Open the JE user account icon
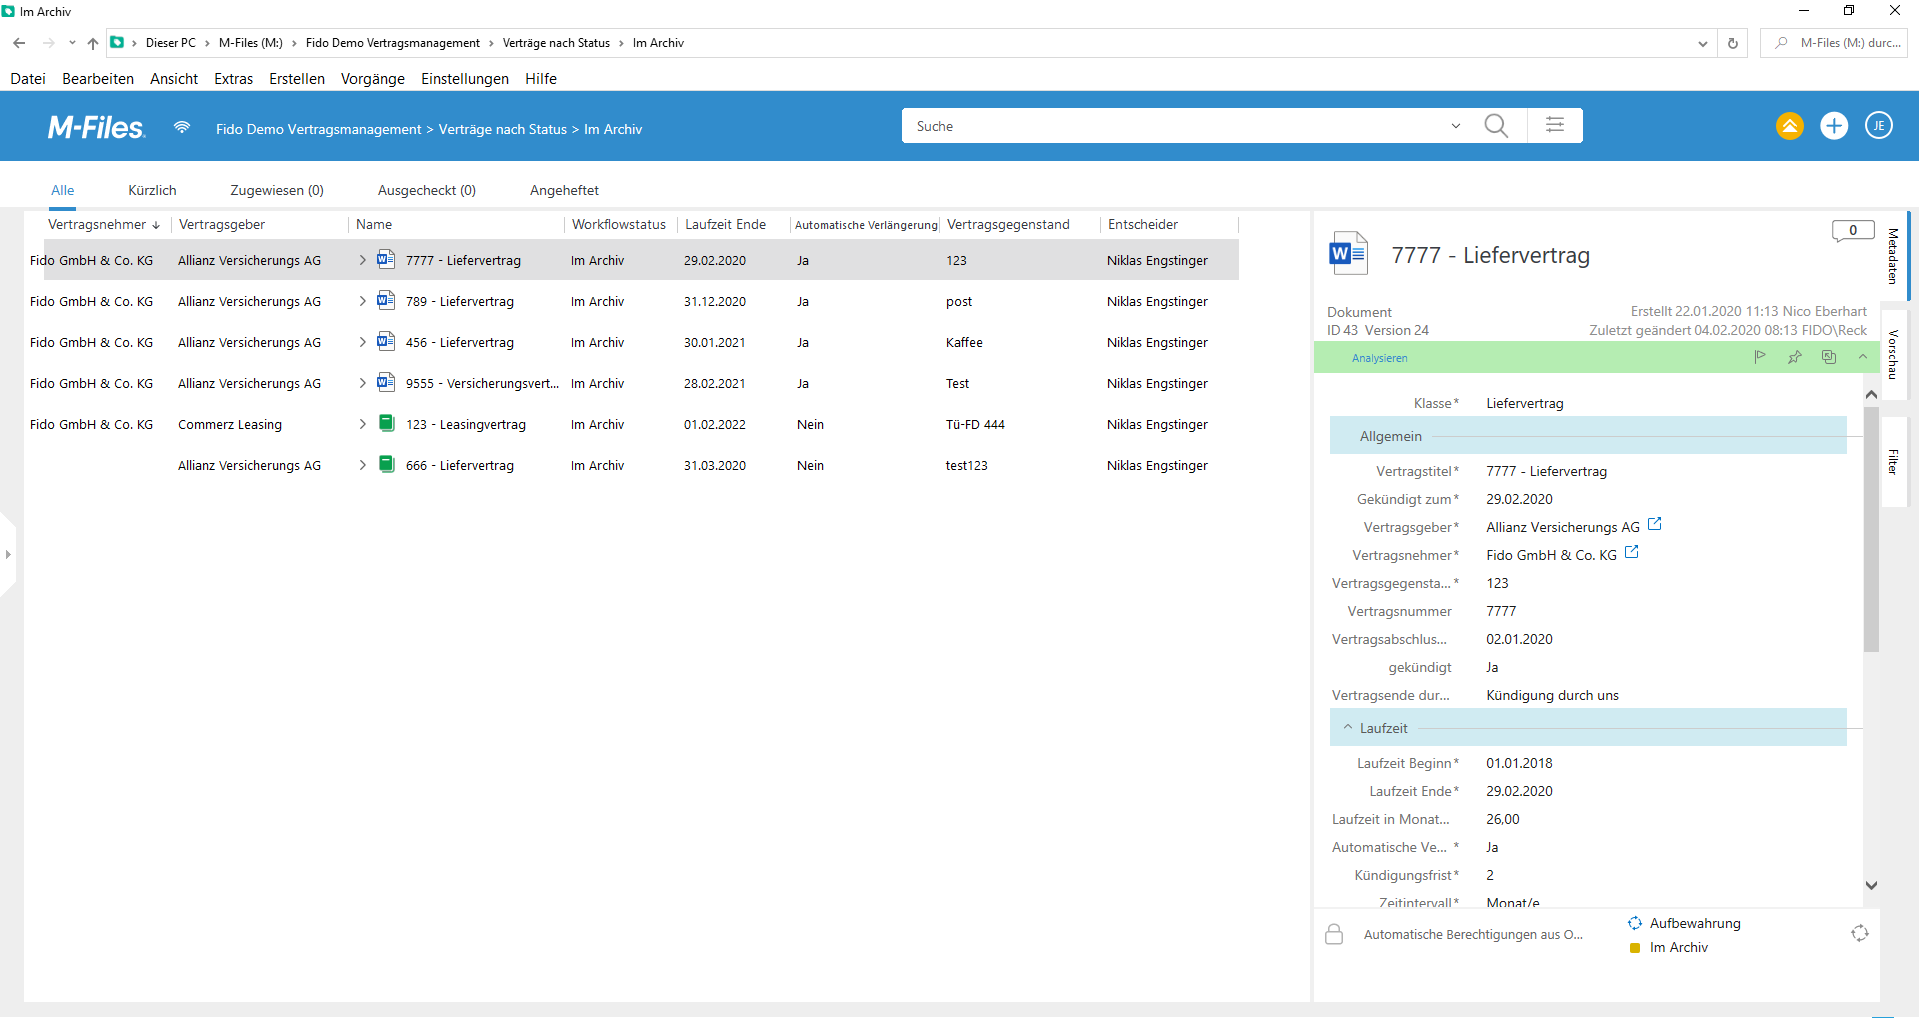The height and width of the screenshot is (1018, 1919). pyautogui.click(x=1878, y=126)
